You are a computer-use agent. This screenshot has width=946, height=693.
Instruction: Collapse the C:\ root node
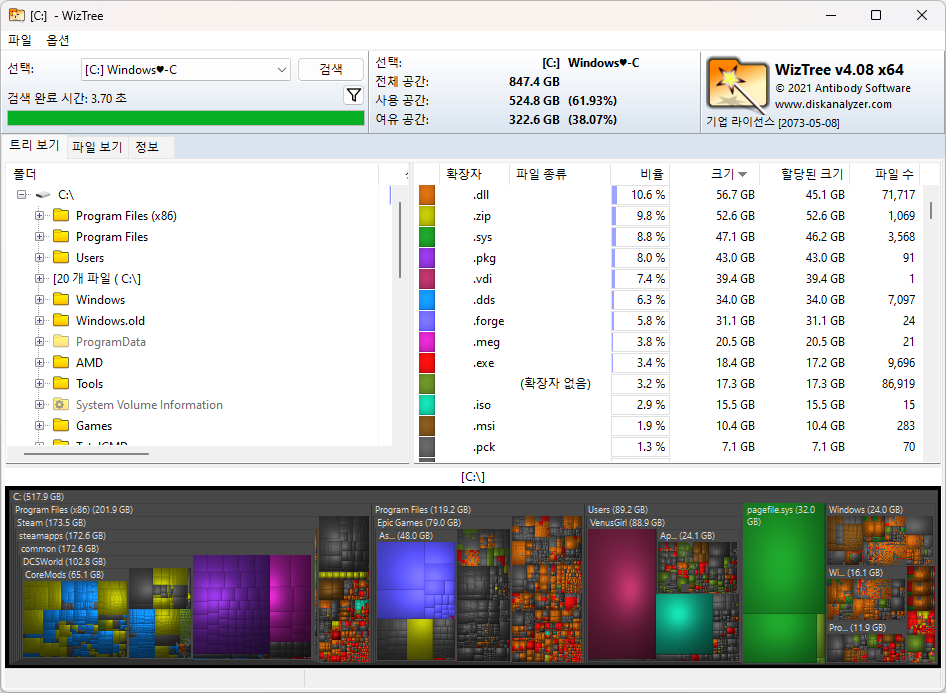click(x=22, y=194)
